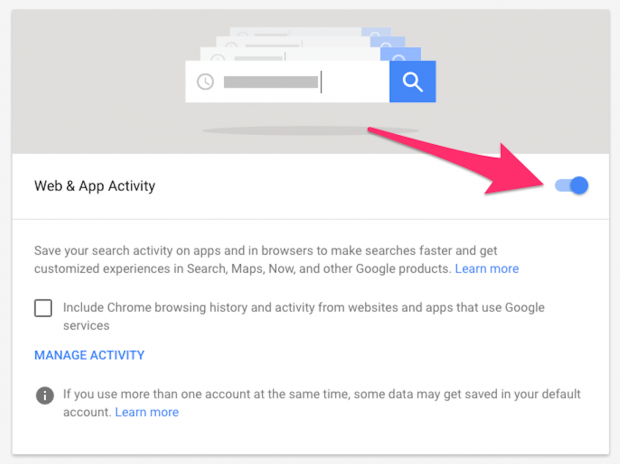The width and height of the screenshot is (620, 464).
Task: Select the Web & App Activity heading
Action: click(95, 186)
